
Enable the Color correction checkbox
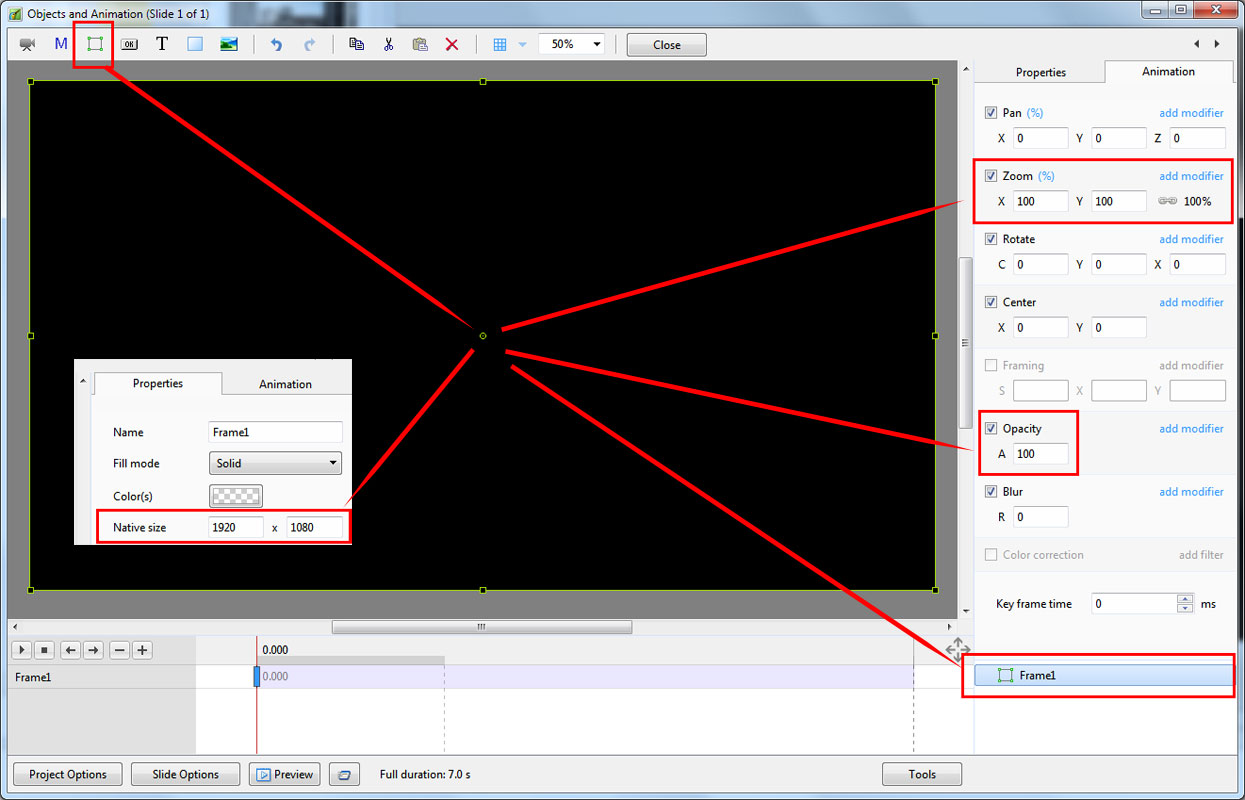pyautogui.click(x=991, y=554)
